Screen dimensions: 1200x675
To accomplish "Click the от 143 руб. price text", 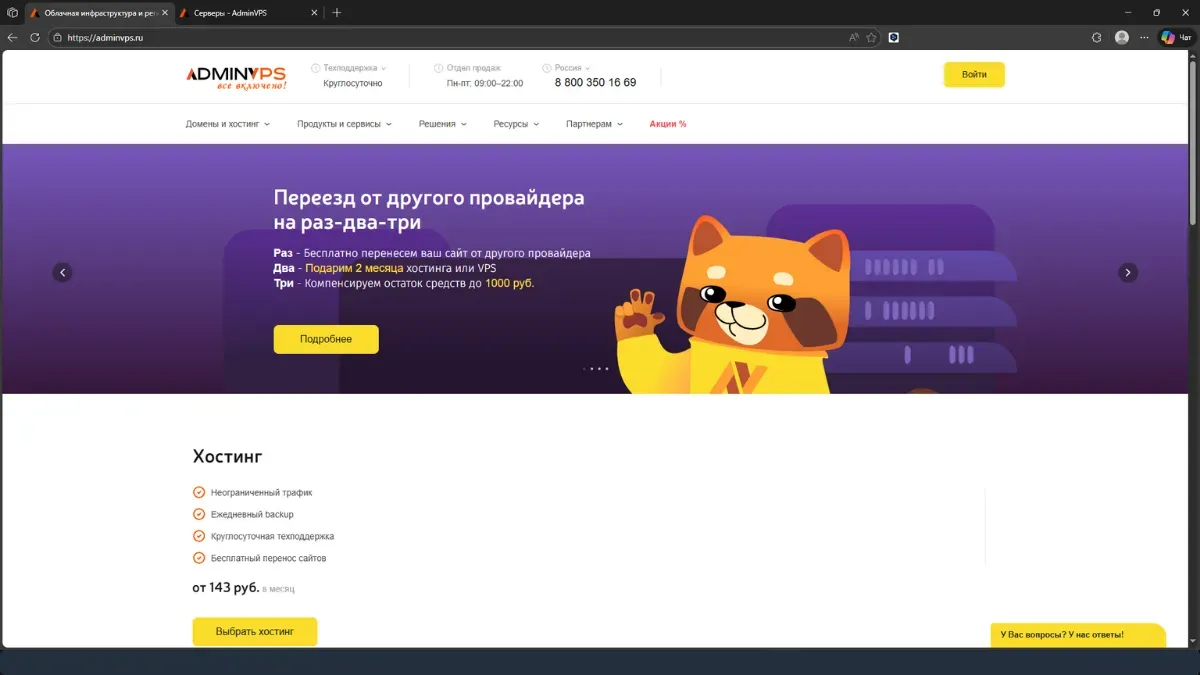I will pos(226,588).
